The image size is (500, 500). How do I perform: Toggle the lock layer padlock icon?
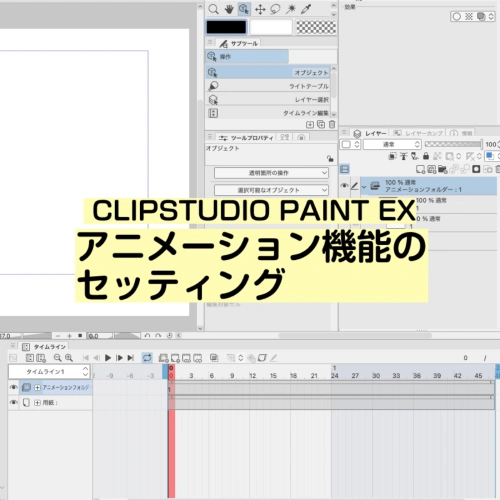click(x=426, y=156)
